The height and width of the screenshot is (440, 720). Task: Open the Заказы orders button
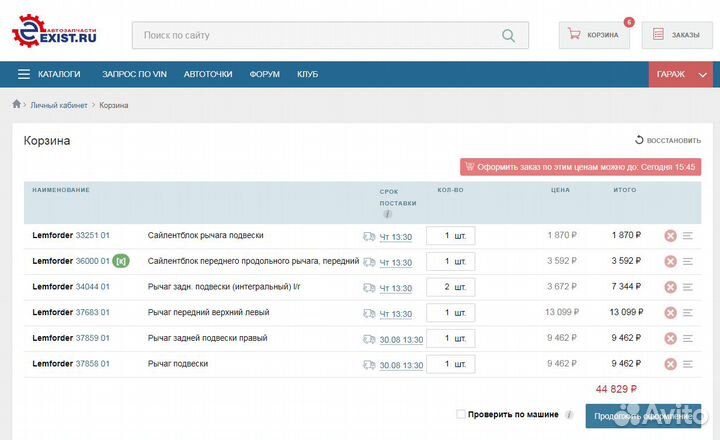(x=675, y=35)
